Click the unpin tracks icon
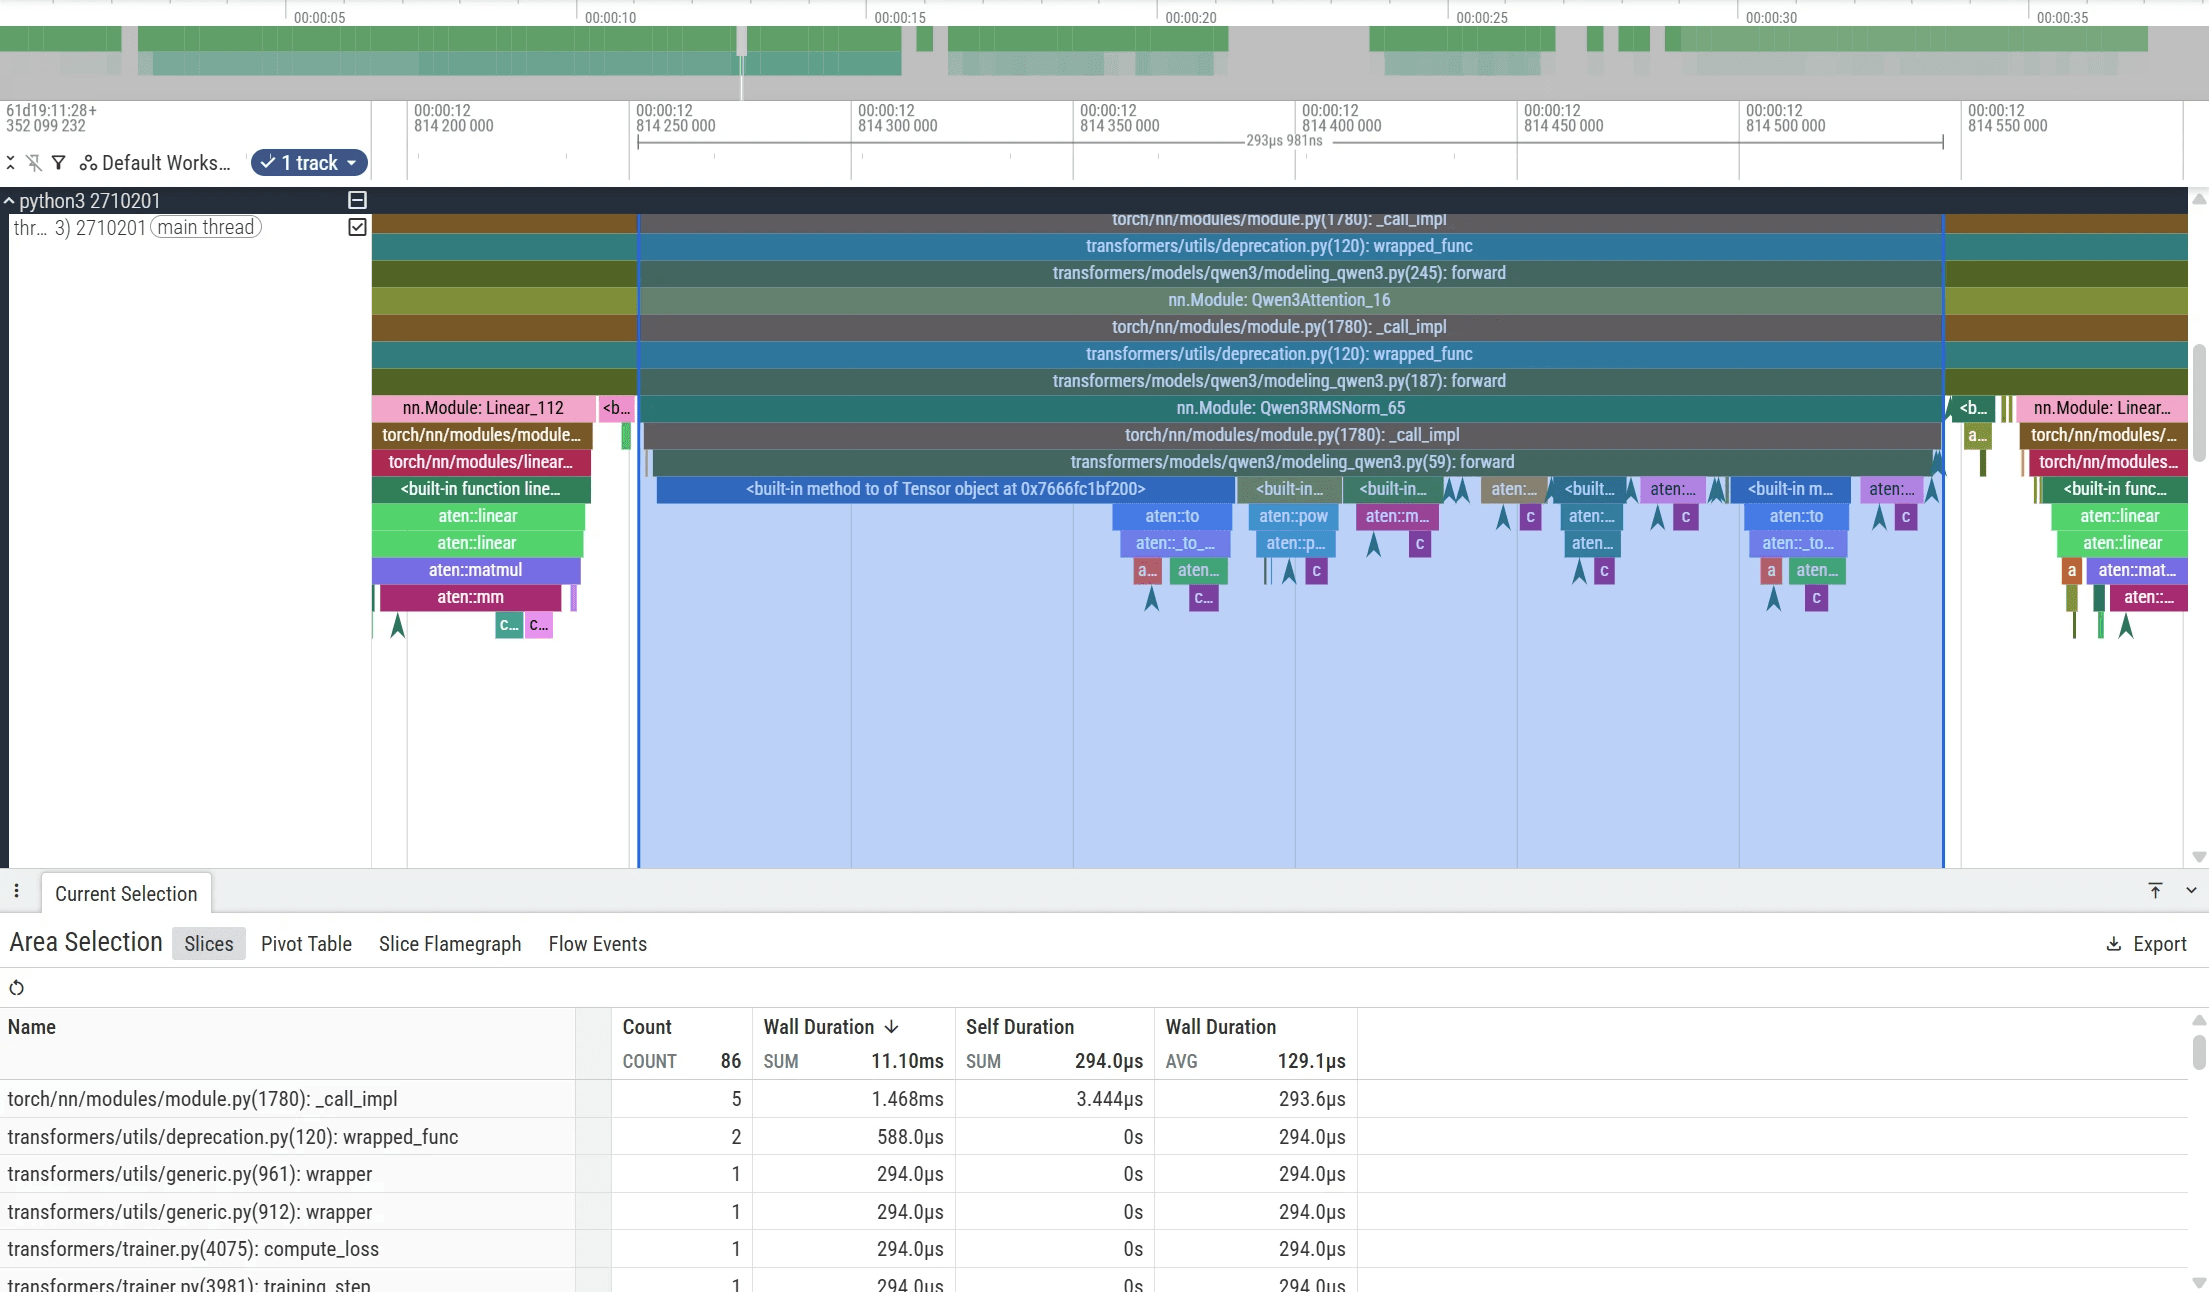The width and height of the screenshot is (2209, 1292). tap(34, 163)
